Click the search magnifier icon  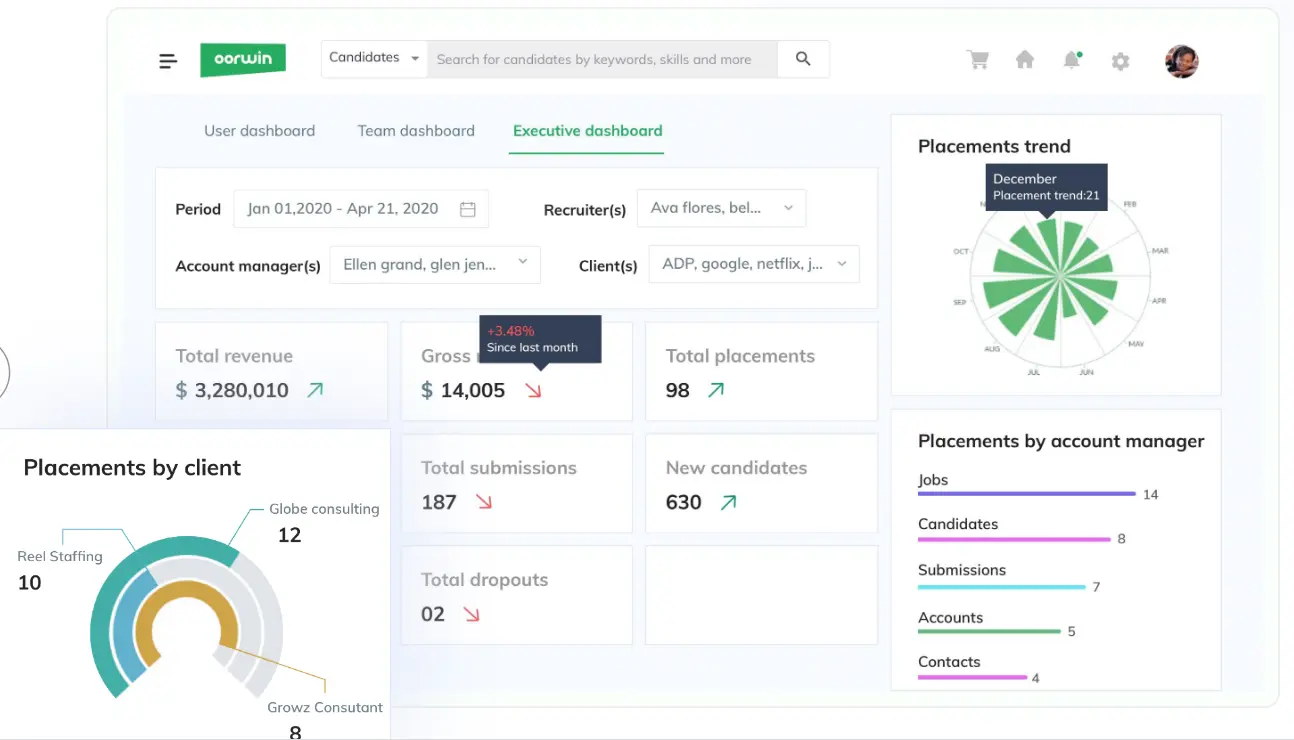[803, 59]
